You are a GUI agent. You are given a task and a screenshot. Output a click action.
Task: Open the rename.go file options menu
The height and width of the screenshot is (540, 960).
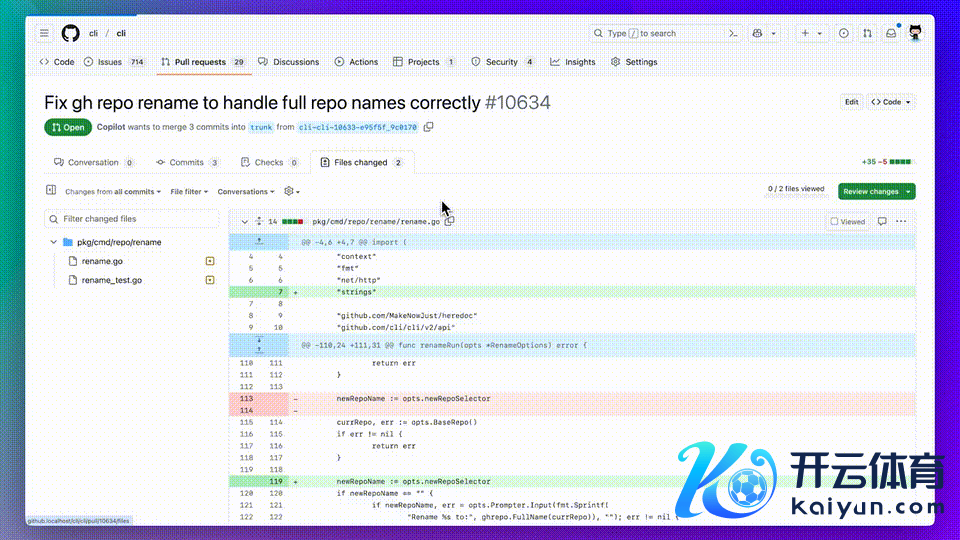(901, 221)
